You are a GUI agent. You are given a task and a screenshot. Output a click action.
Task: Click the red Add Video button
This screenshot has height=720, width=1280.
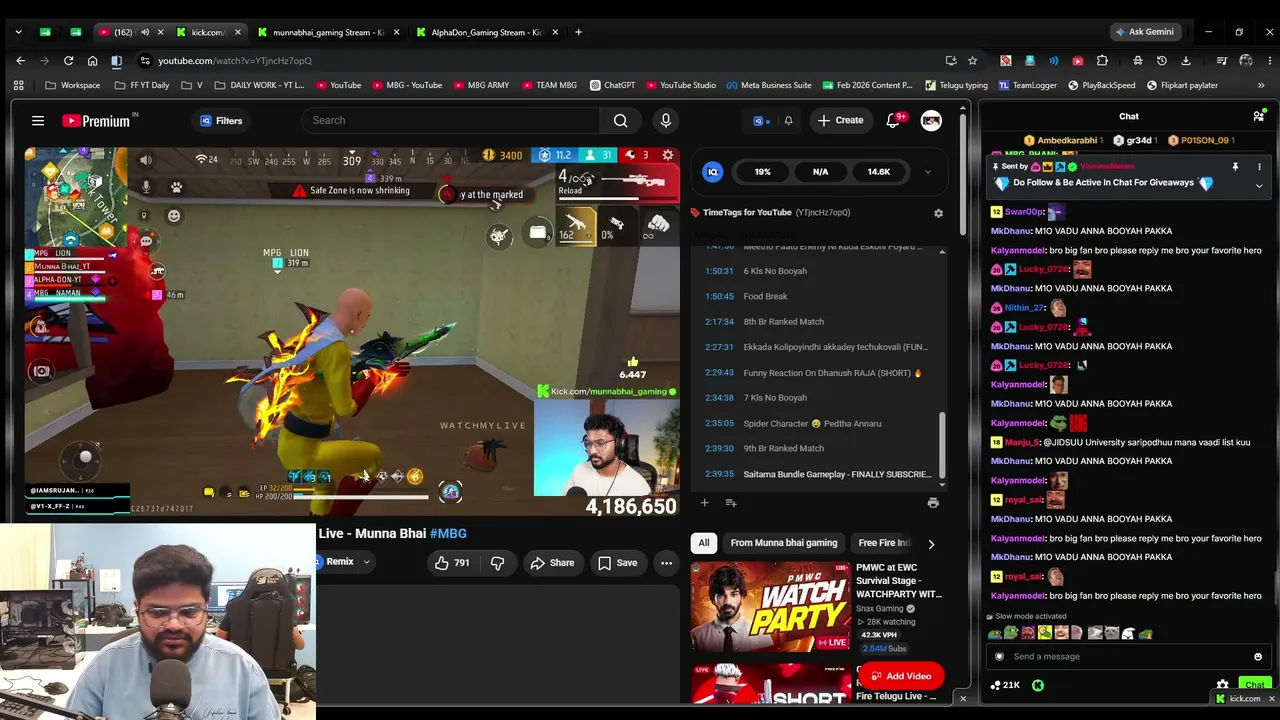click(900, 676)
